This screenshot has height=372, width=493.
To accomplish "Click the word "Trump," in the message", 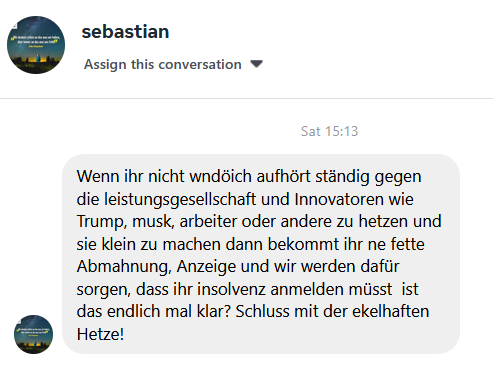I will (x=102, y=222).
